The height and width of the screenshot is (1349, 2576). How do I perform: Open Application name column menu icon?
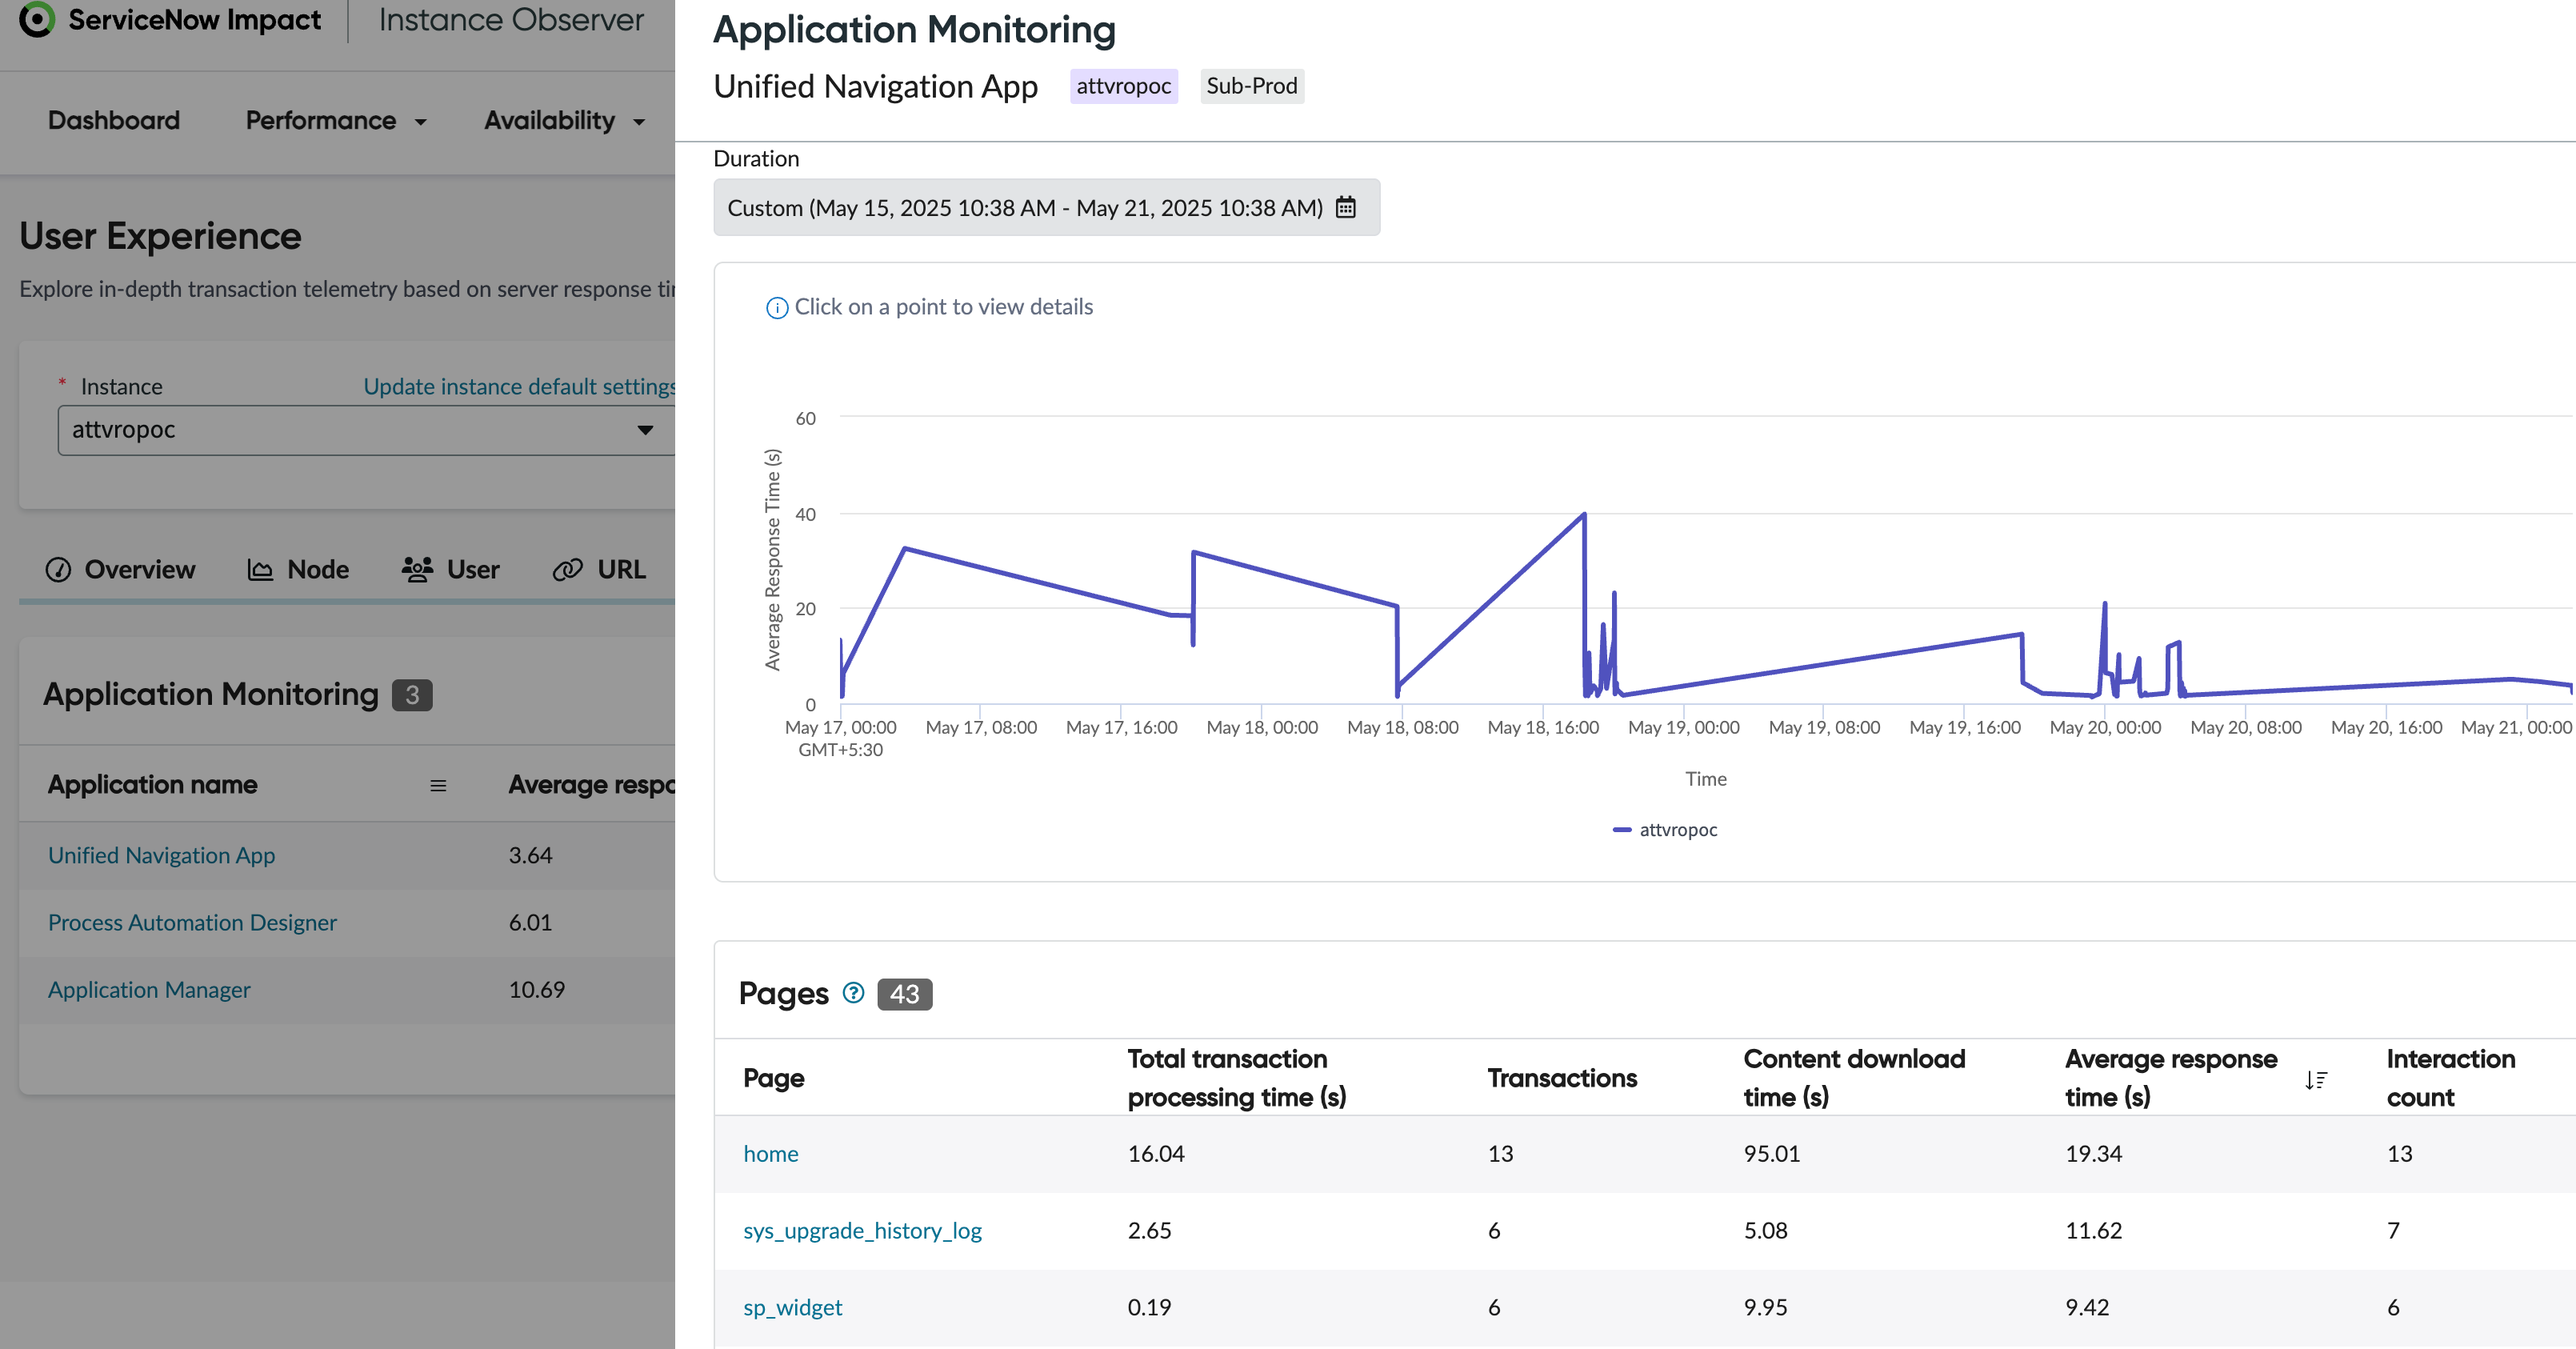coord(438,786)
